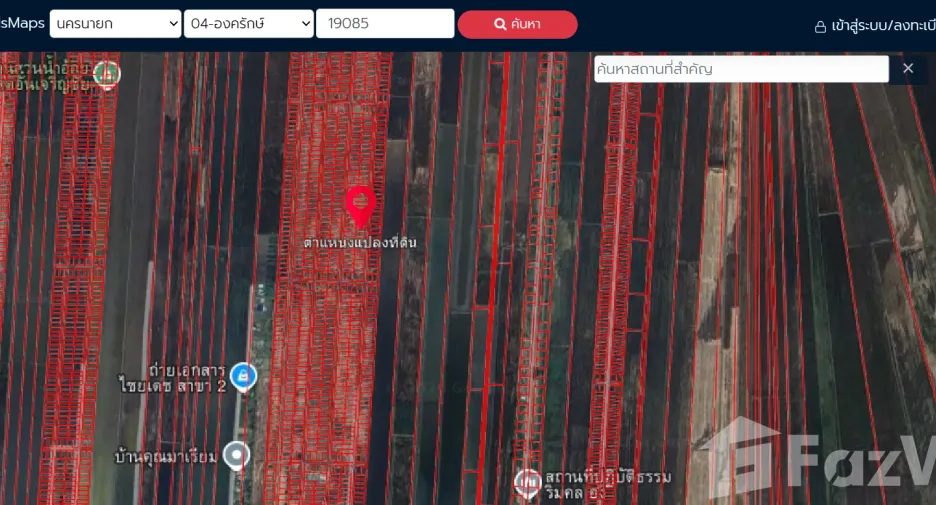Image resolution: width=936 pixels, height=505 pixels.
Task: Click the FazWaz house logo watermark
Action: tap(740, 457)
